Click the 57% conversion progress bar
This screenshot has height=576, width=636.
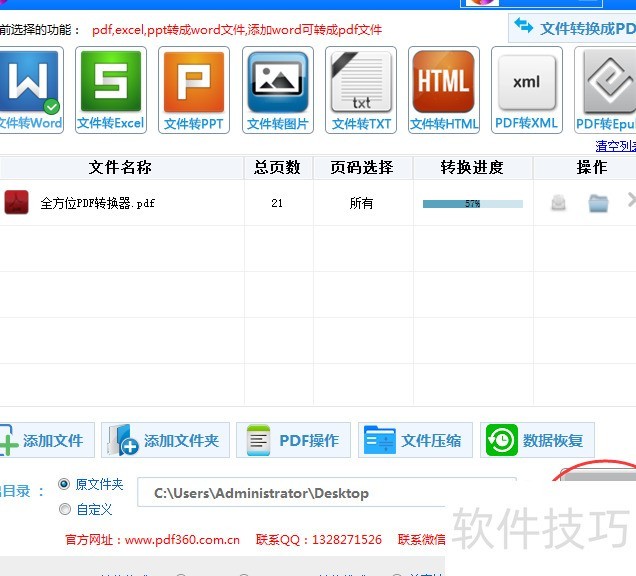pyautogui.click(x=473, y=204)
